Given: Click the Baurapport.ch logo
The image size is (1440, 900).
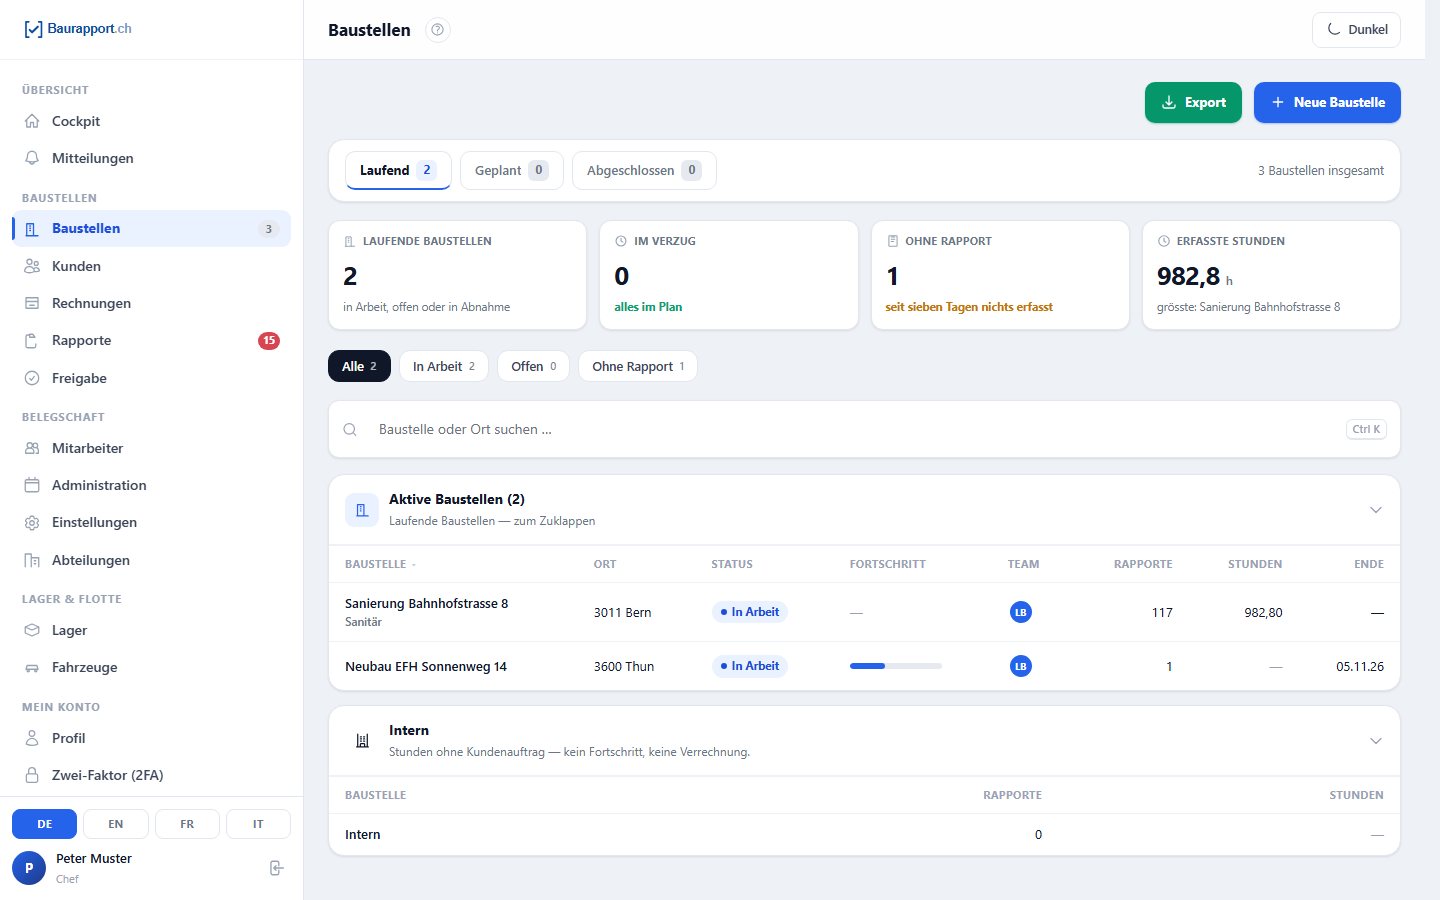Looking at the screenshot, I should click(x=78, y=29).
